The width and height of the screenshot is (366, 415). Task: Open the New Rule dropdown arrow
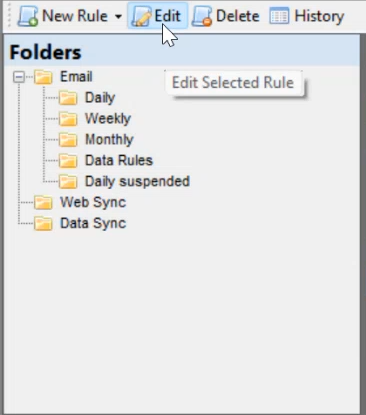(118, 16)
